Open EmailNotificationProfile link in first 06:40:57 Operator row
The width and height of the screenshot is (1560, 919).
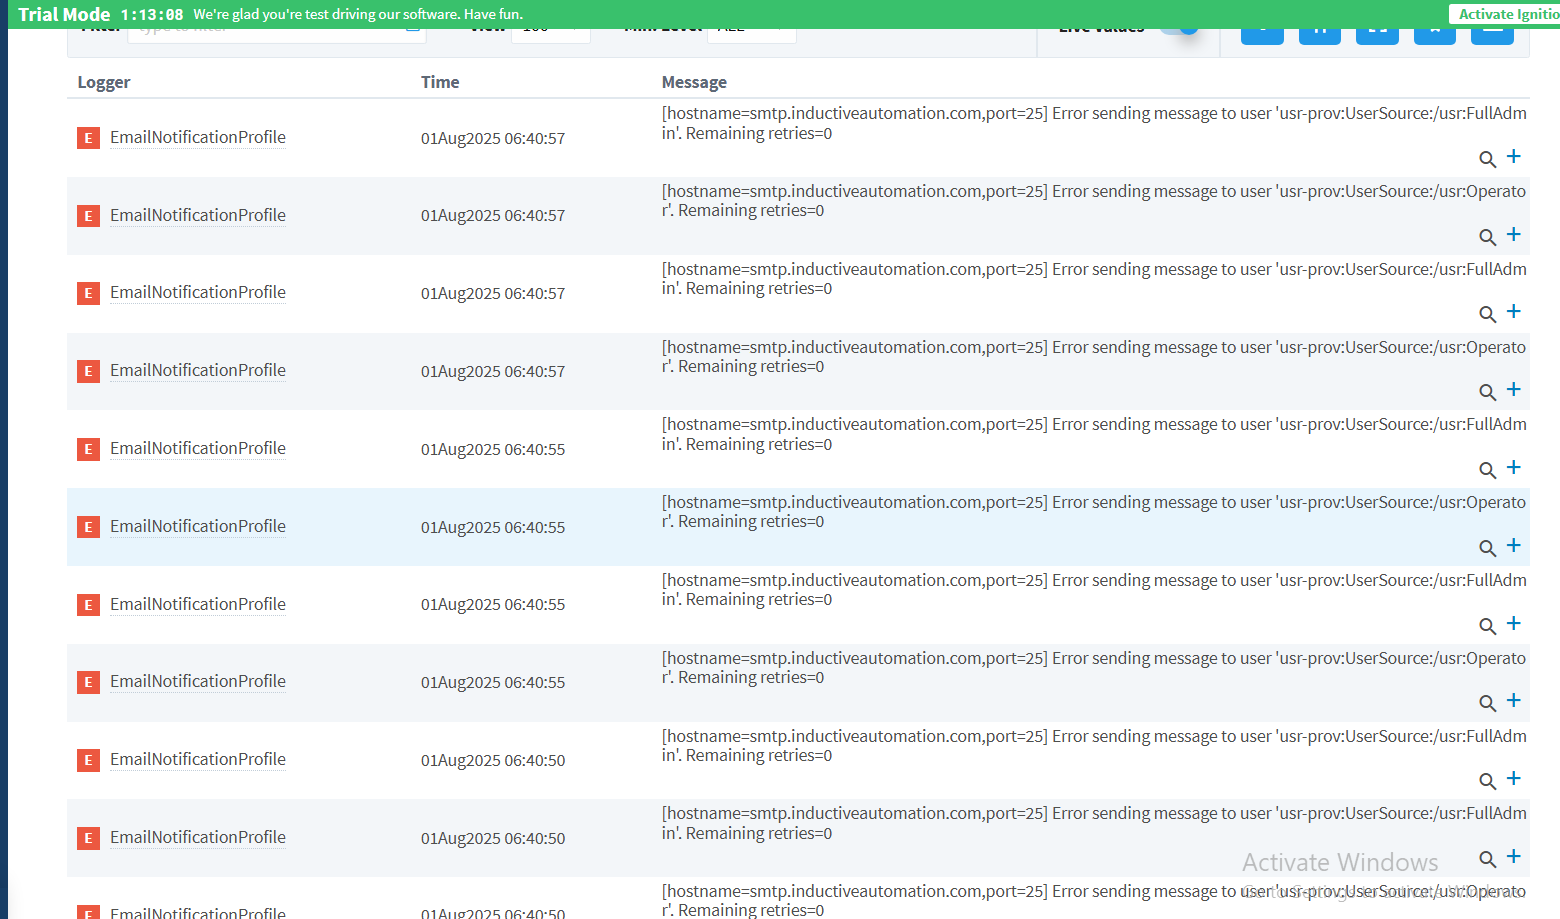coord(198,215)
